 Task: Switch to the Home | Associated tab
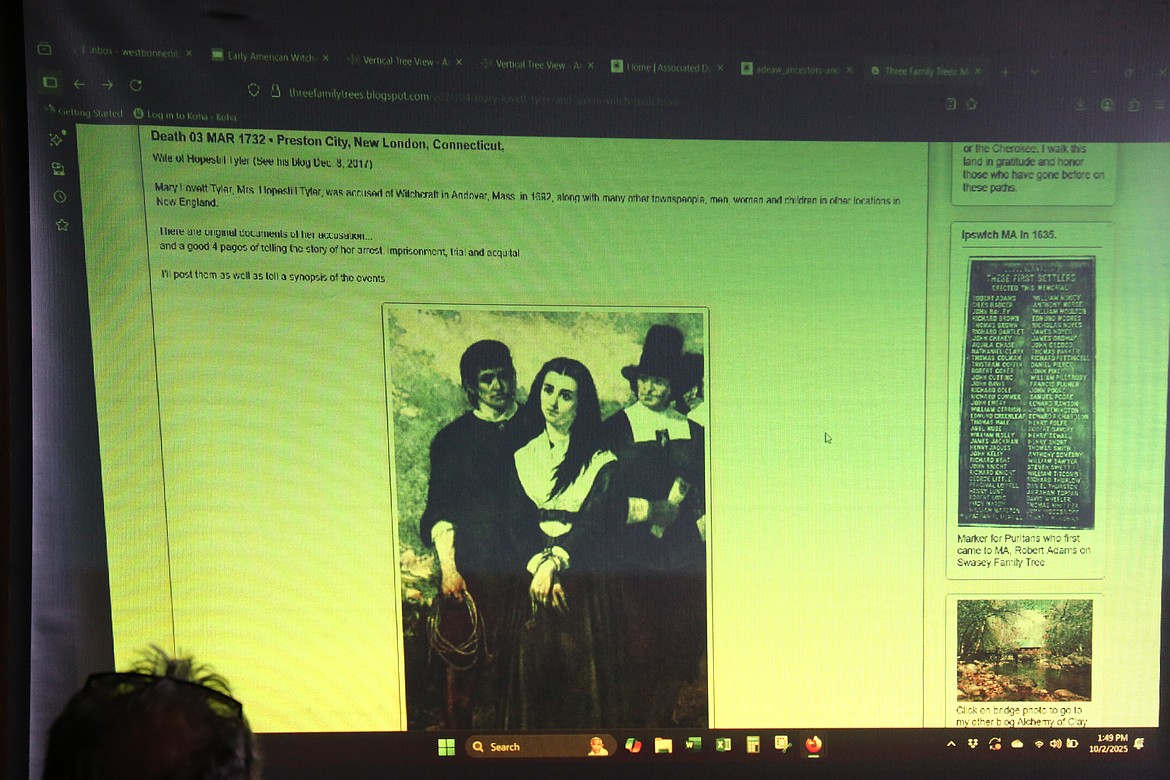667,67
